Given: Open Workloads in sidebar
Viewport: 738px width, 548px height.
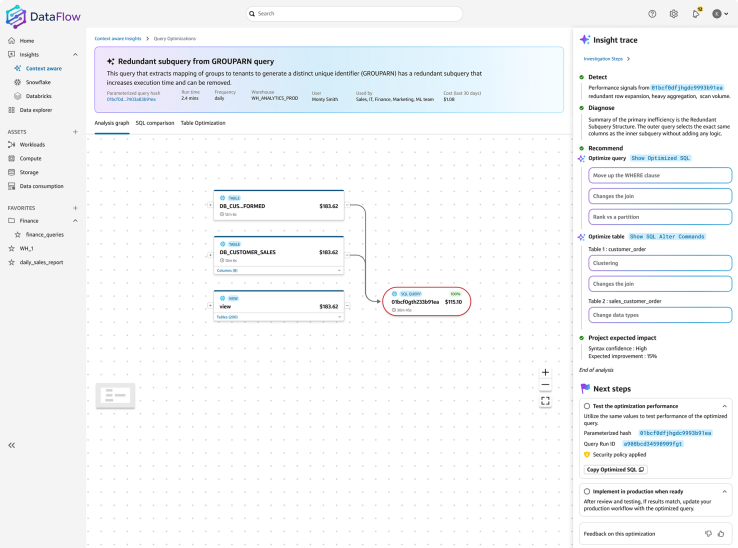Looking at the screenshot, I should [x=32, y=145].
